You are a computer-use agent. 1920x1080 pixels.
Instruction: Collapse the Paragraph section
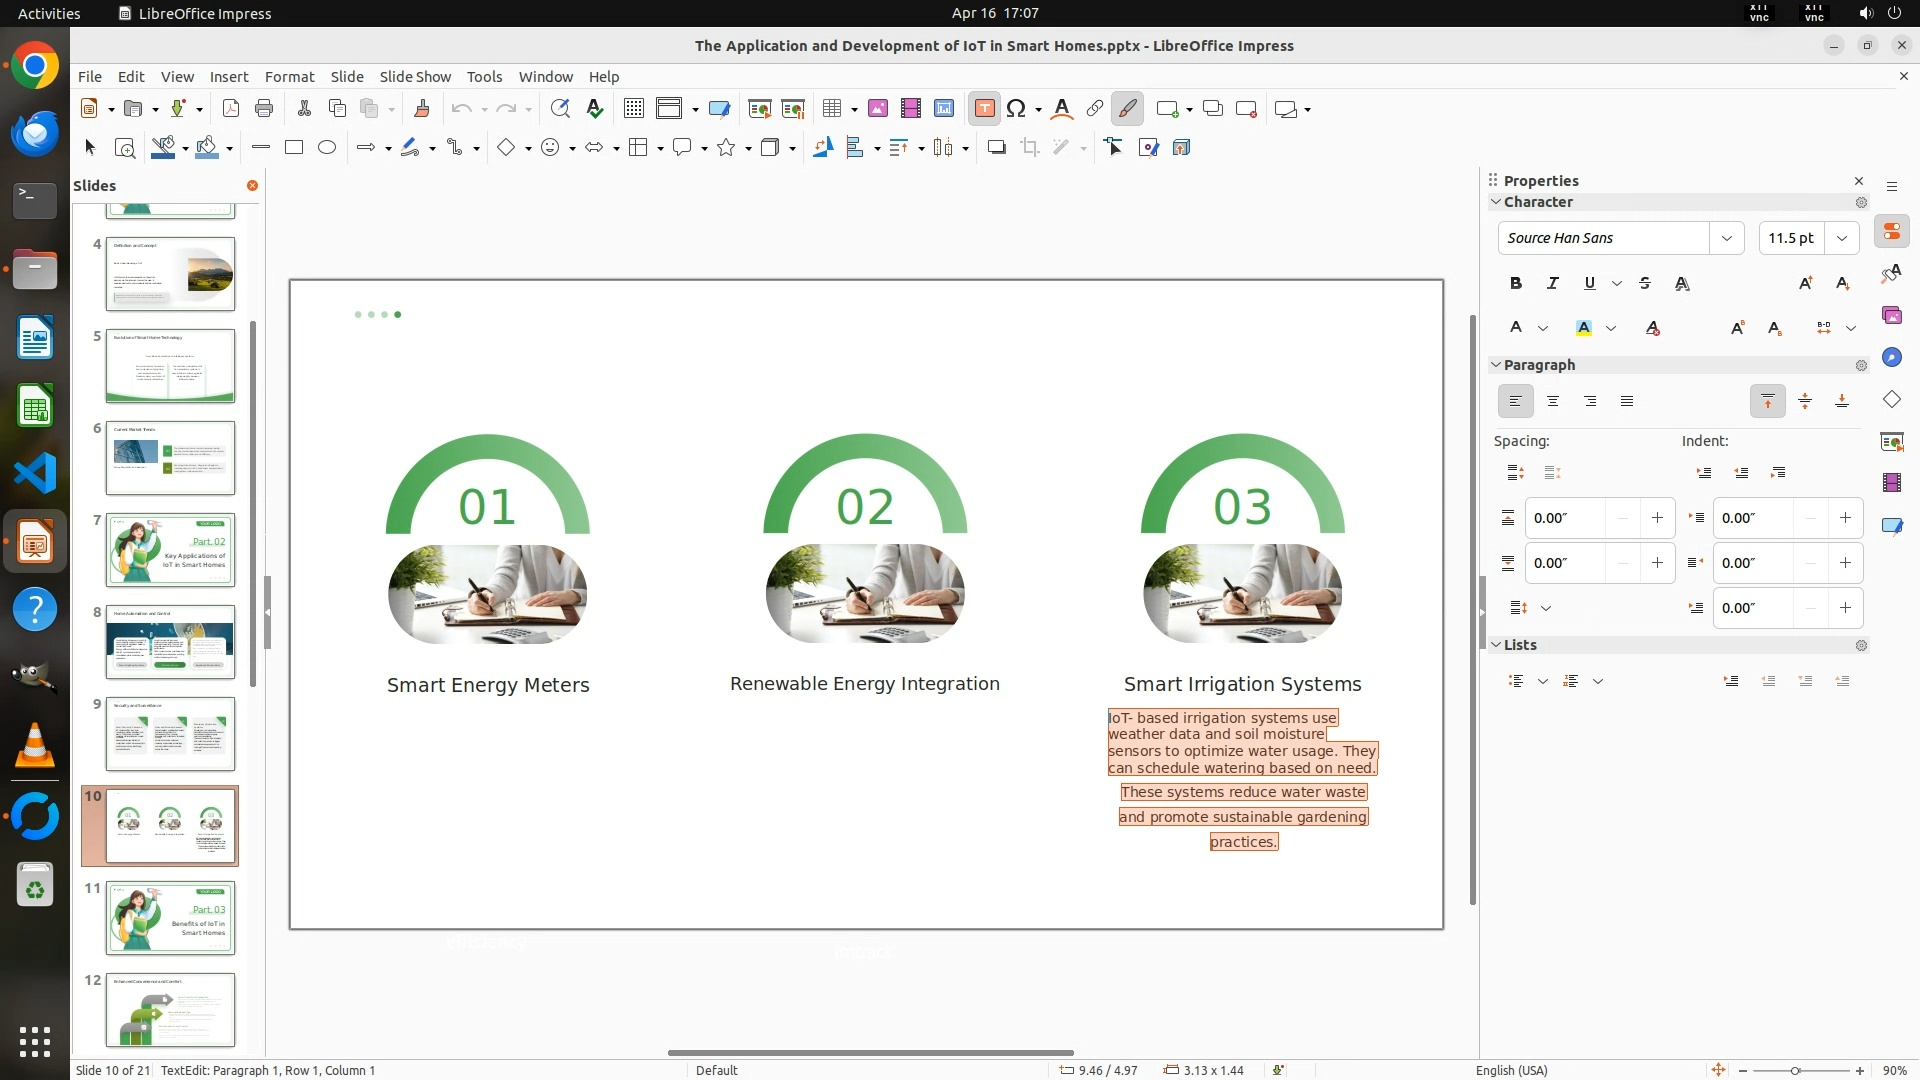click(1496, 365)
